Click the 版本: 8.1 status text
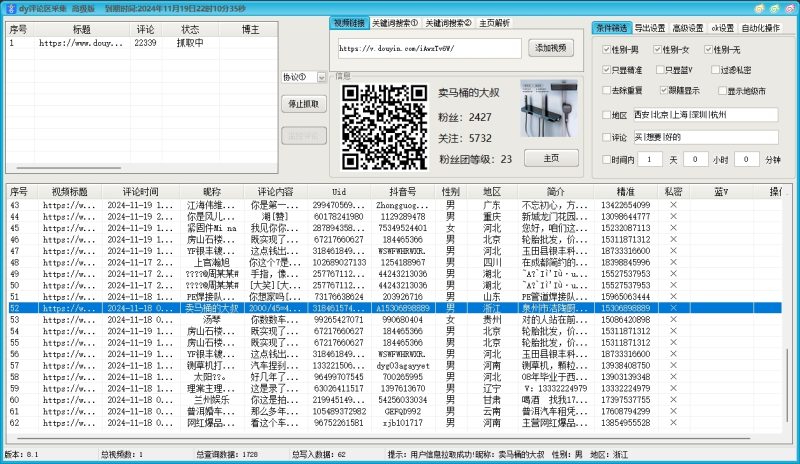 (x=21, y=454)
